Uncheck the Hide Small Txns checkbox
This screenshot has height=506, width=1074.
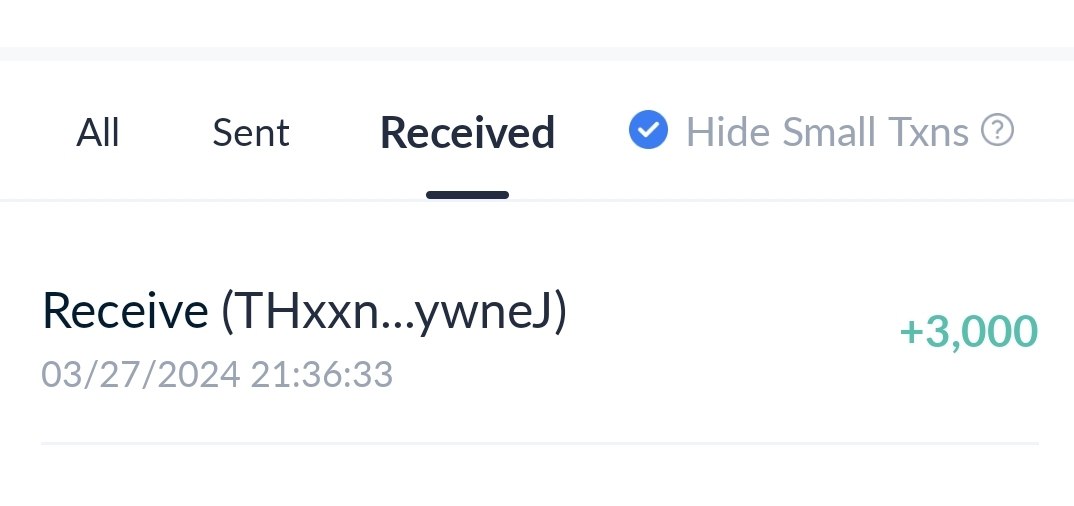648,129
